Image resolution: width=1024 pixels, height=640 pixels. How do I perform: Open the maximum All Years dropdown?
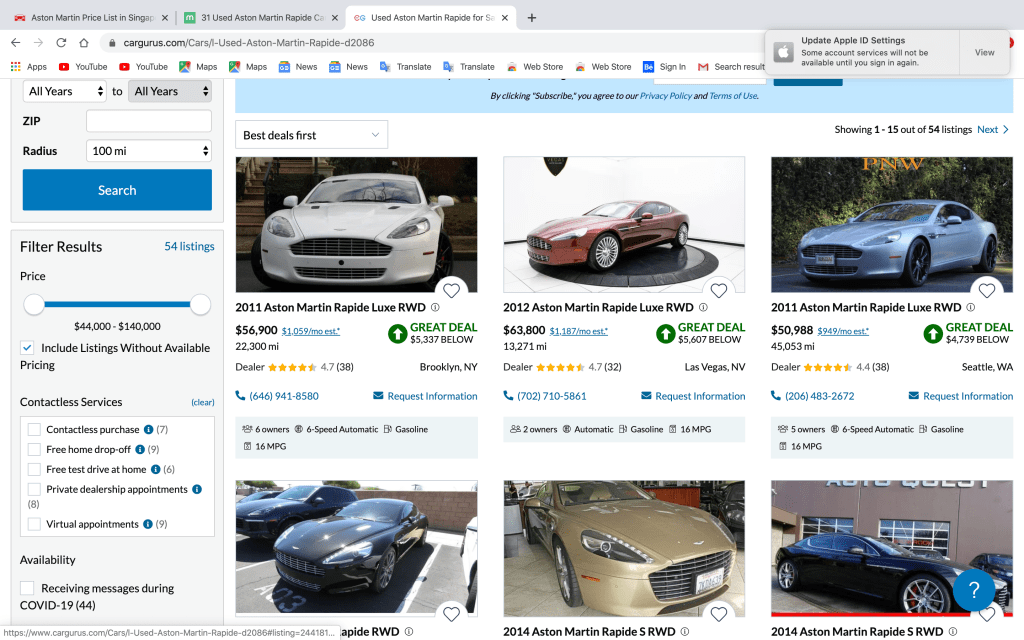coord(171,91)
